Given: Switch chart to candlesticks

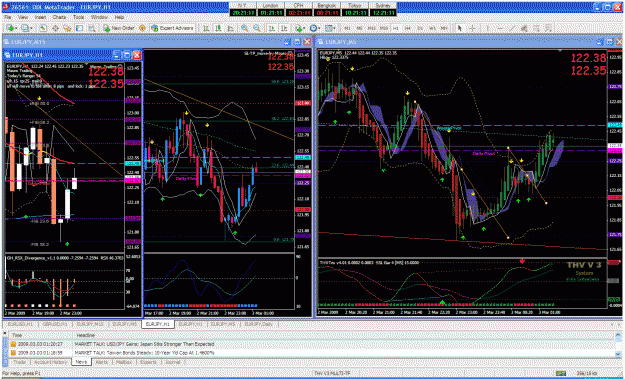Looking at the screenshot, I should point(218,28).
